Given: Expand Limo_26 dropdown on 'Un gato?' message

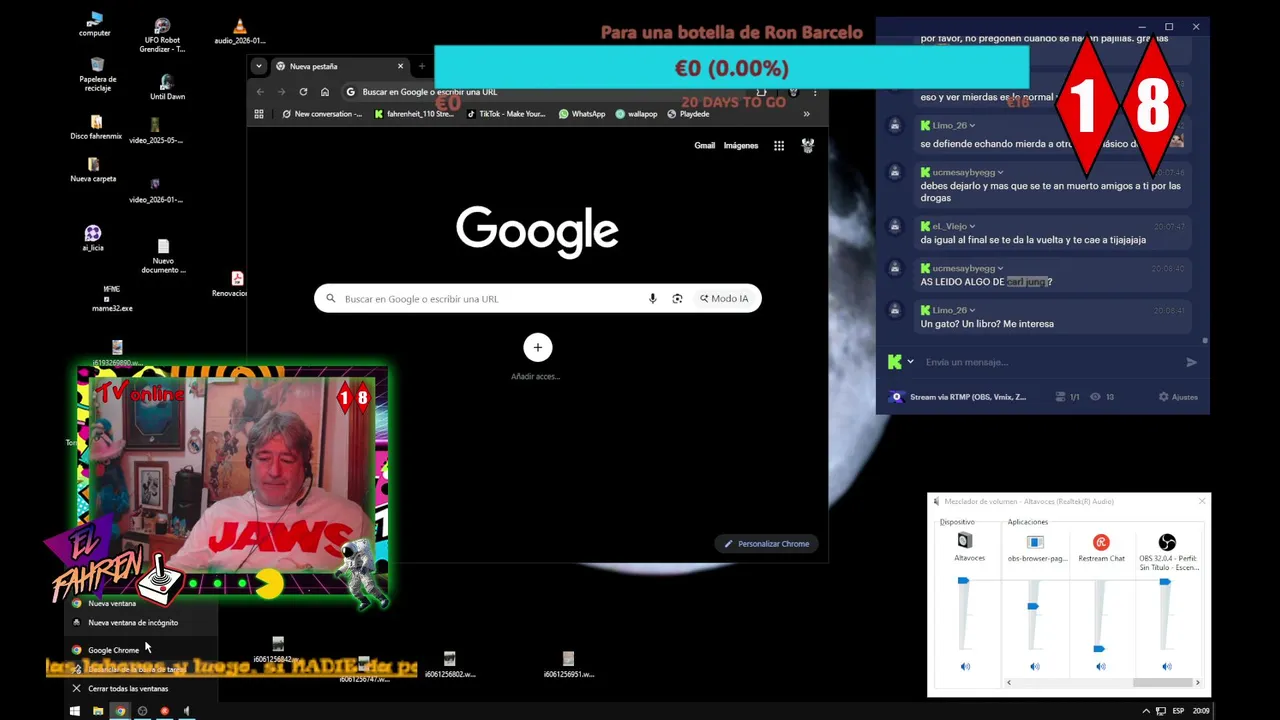Looking at the screenshot, I should point(972,311).
